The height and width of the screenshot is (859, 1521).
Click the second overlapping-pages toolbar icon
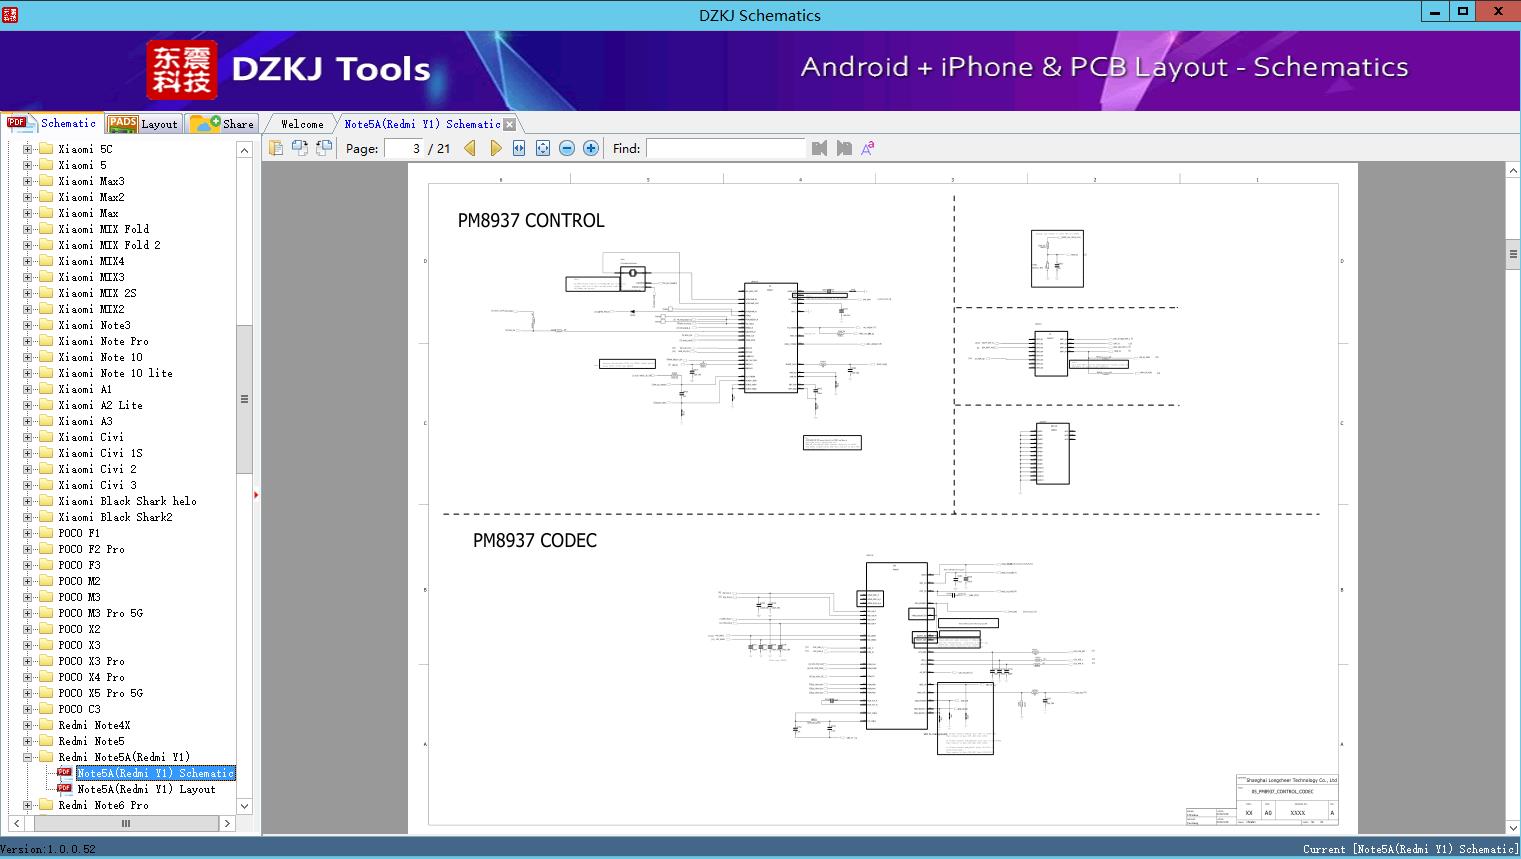click(x=300, y=148)
